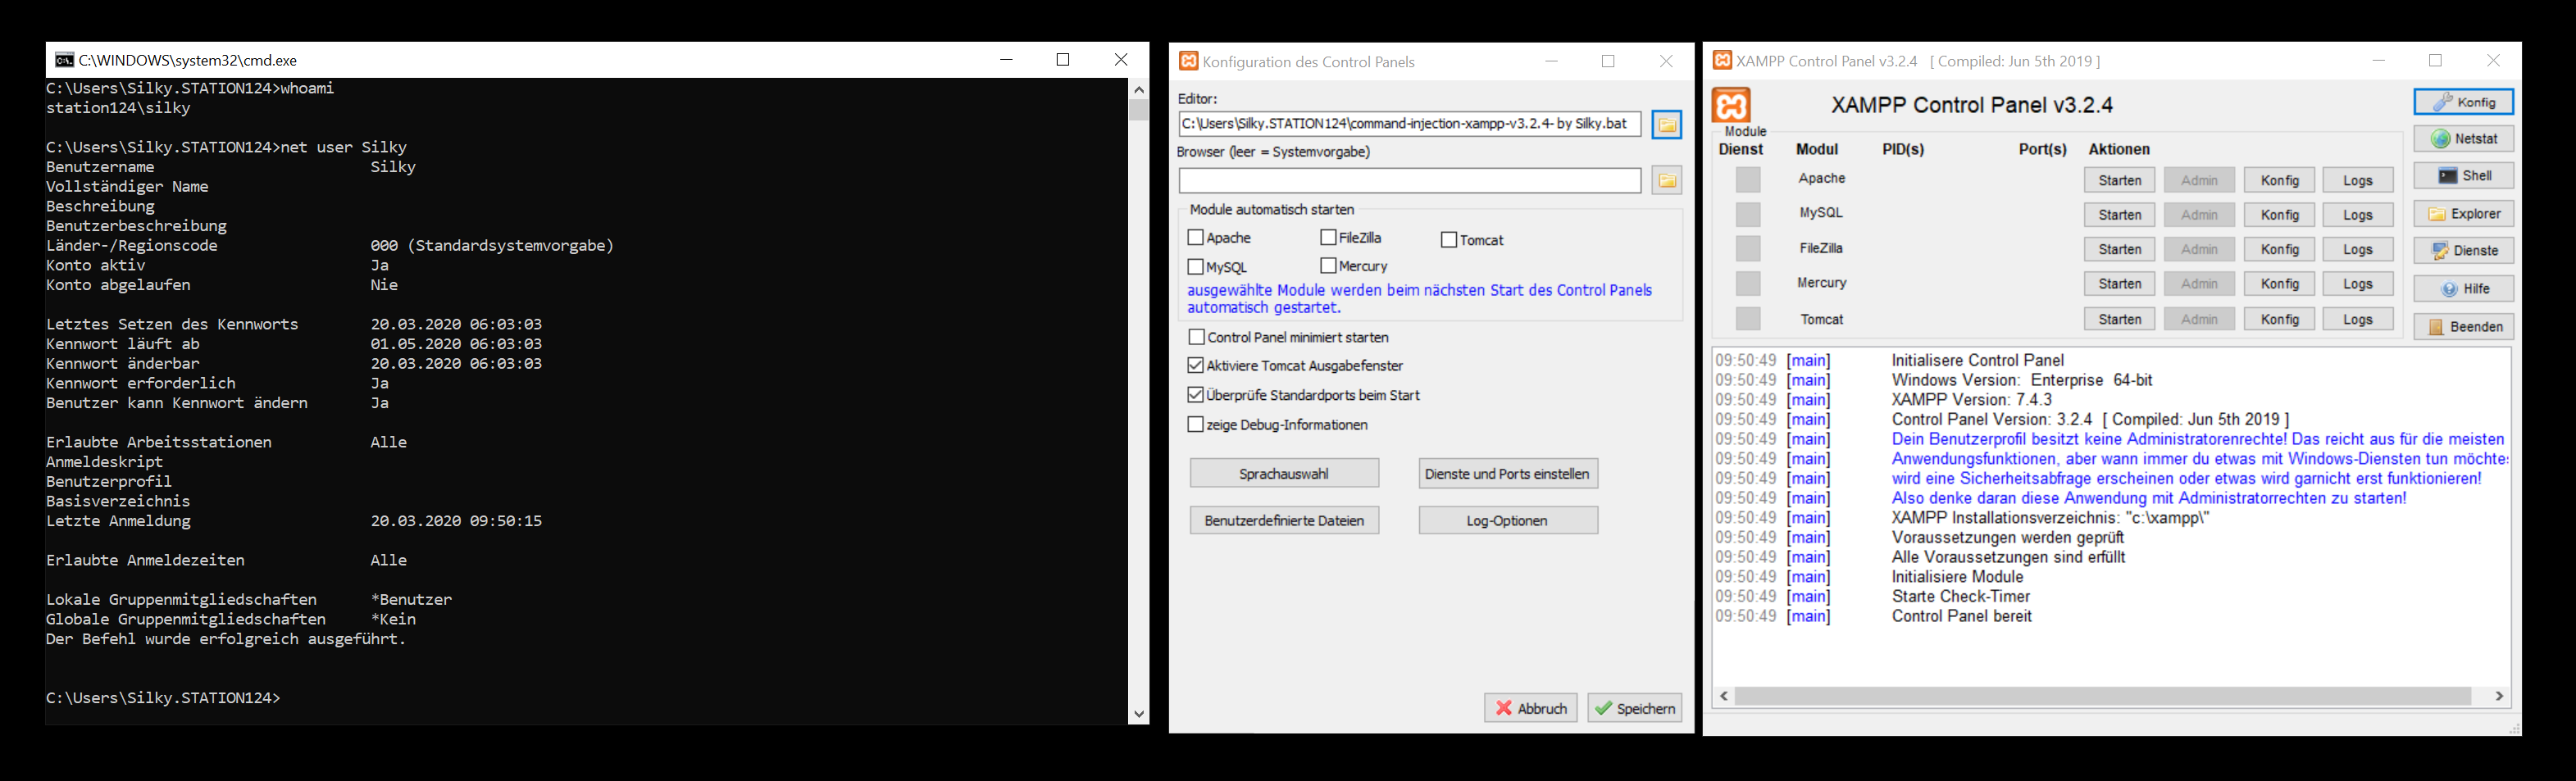2576x781 pixels.
Task: Open Benutzerdefinierte Dateien
Action: pyautogui.click(x=1284, y=520)
